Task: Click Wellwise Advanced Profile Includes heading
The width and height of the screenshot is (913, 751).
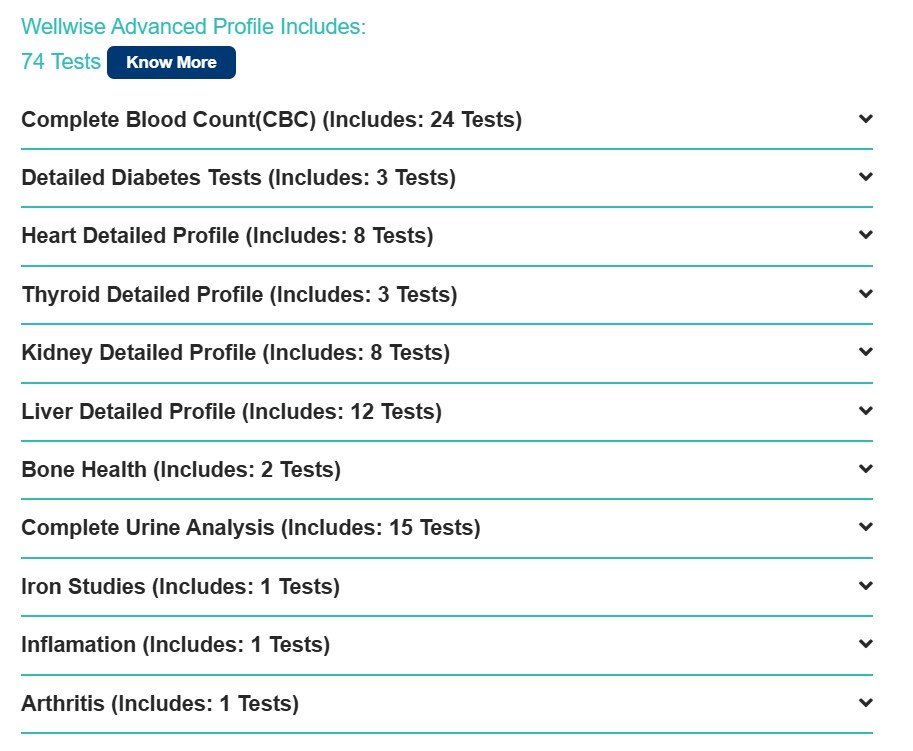Action: pyautogui.click(x=193, y=27)
